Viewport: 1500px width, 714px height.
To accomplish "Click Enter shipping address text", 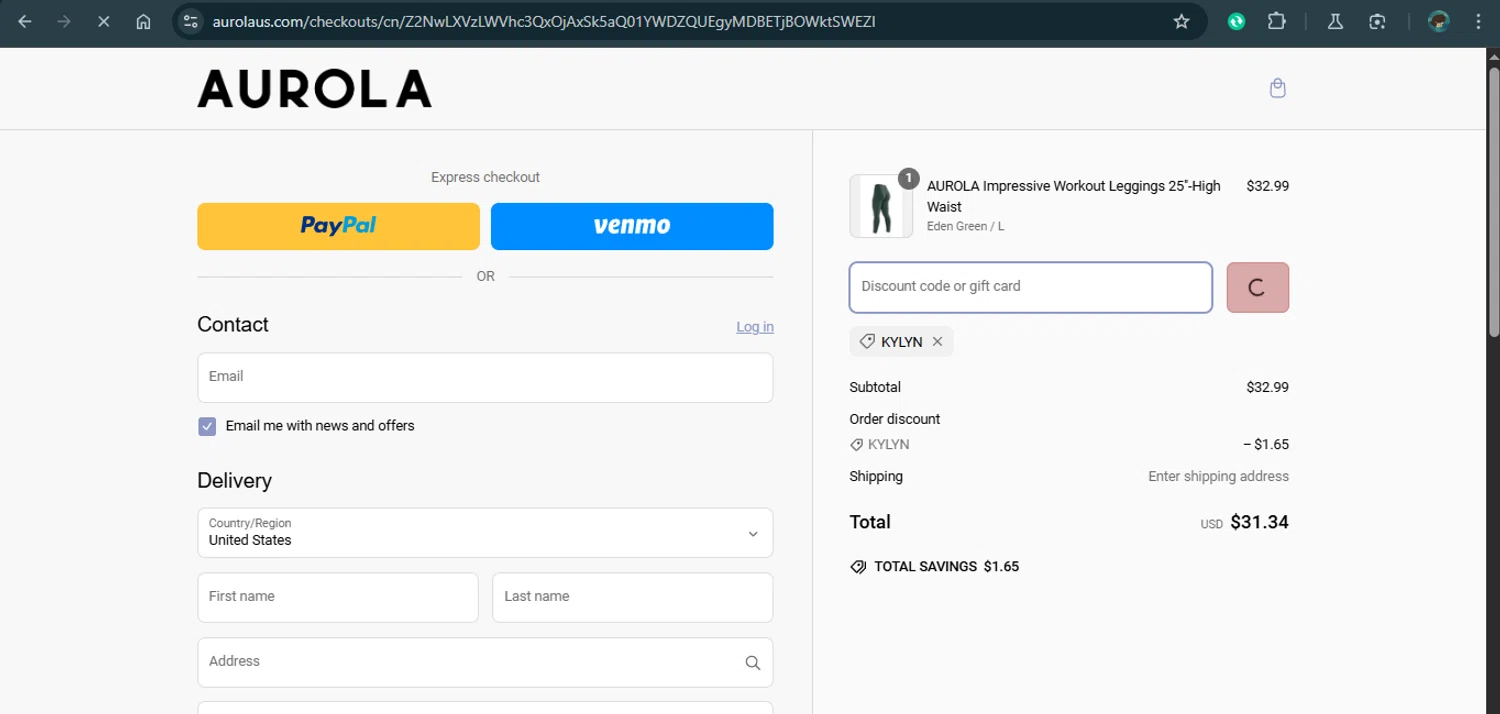I will tap(1218, 477).
